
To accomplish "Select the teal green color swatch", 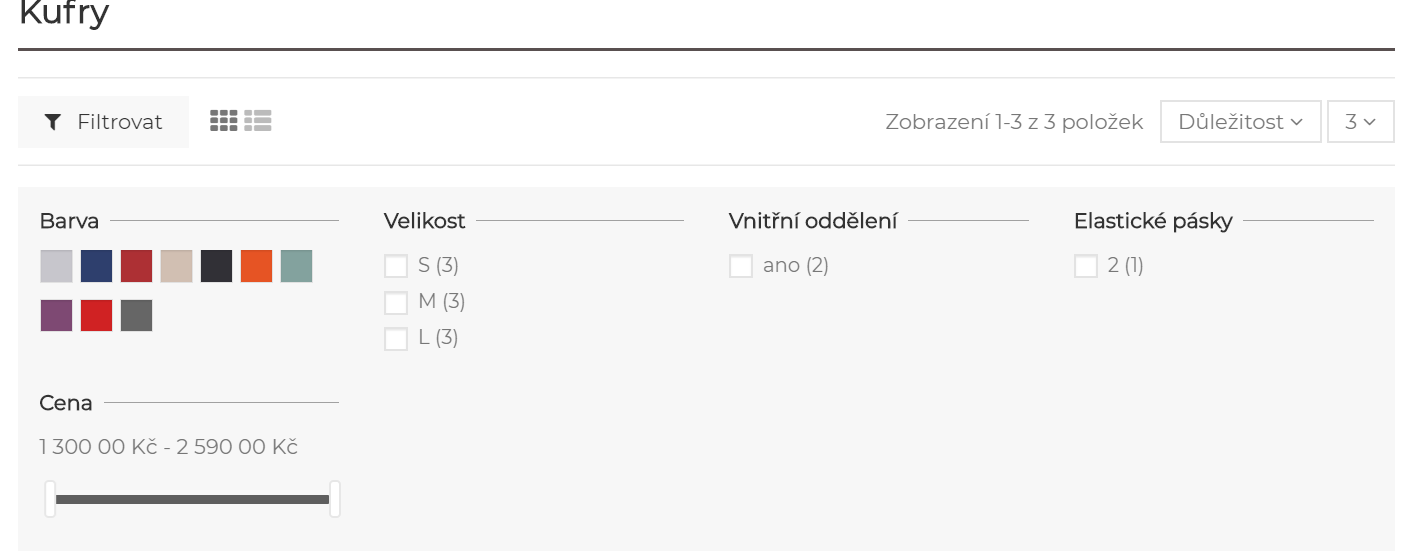I will pos(297,266).
